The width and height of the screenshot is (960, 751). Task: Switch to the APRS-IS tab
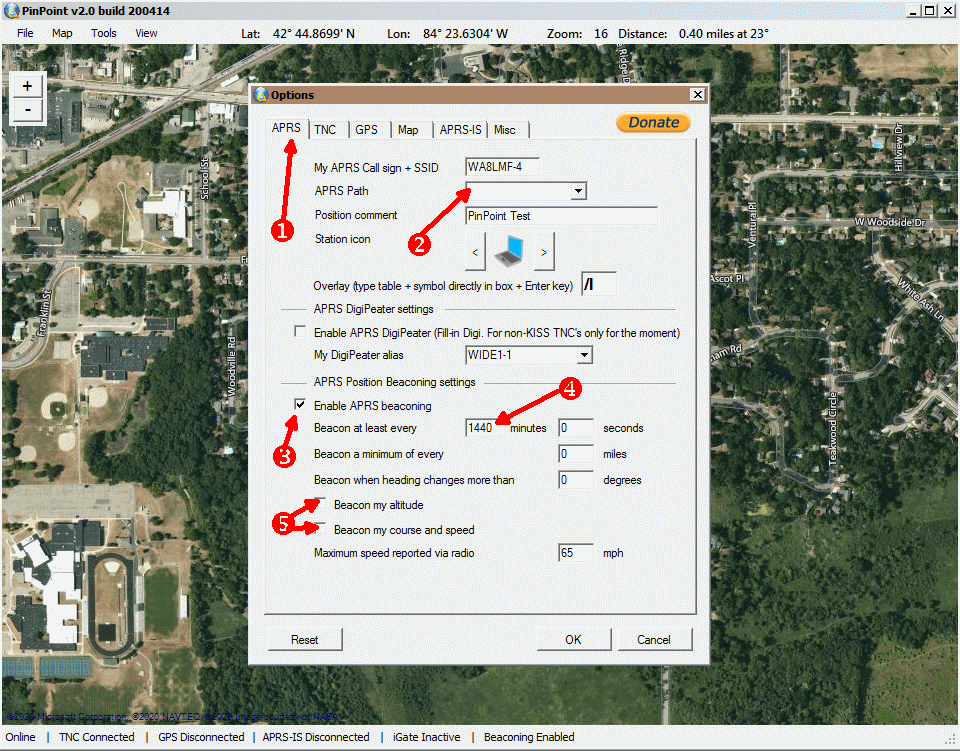click(x=460, y=130)
